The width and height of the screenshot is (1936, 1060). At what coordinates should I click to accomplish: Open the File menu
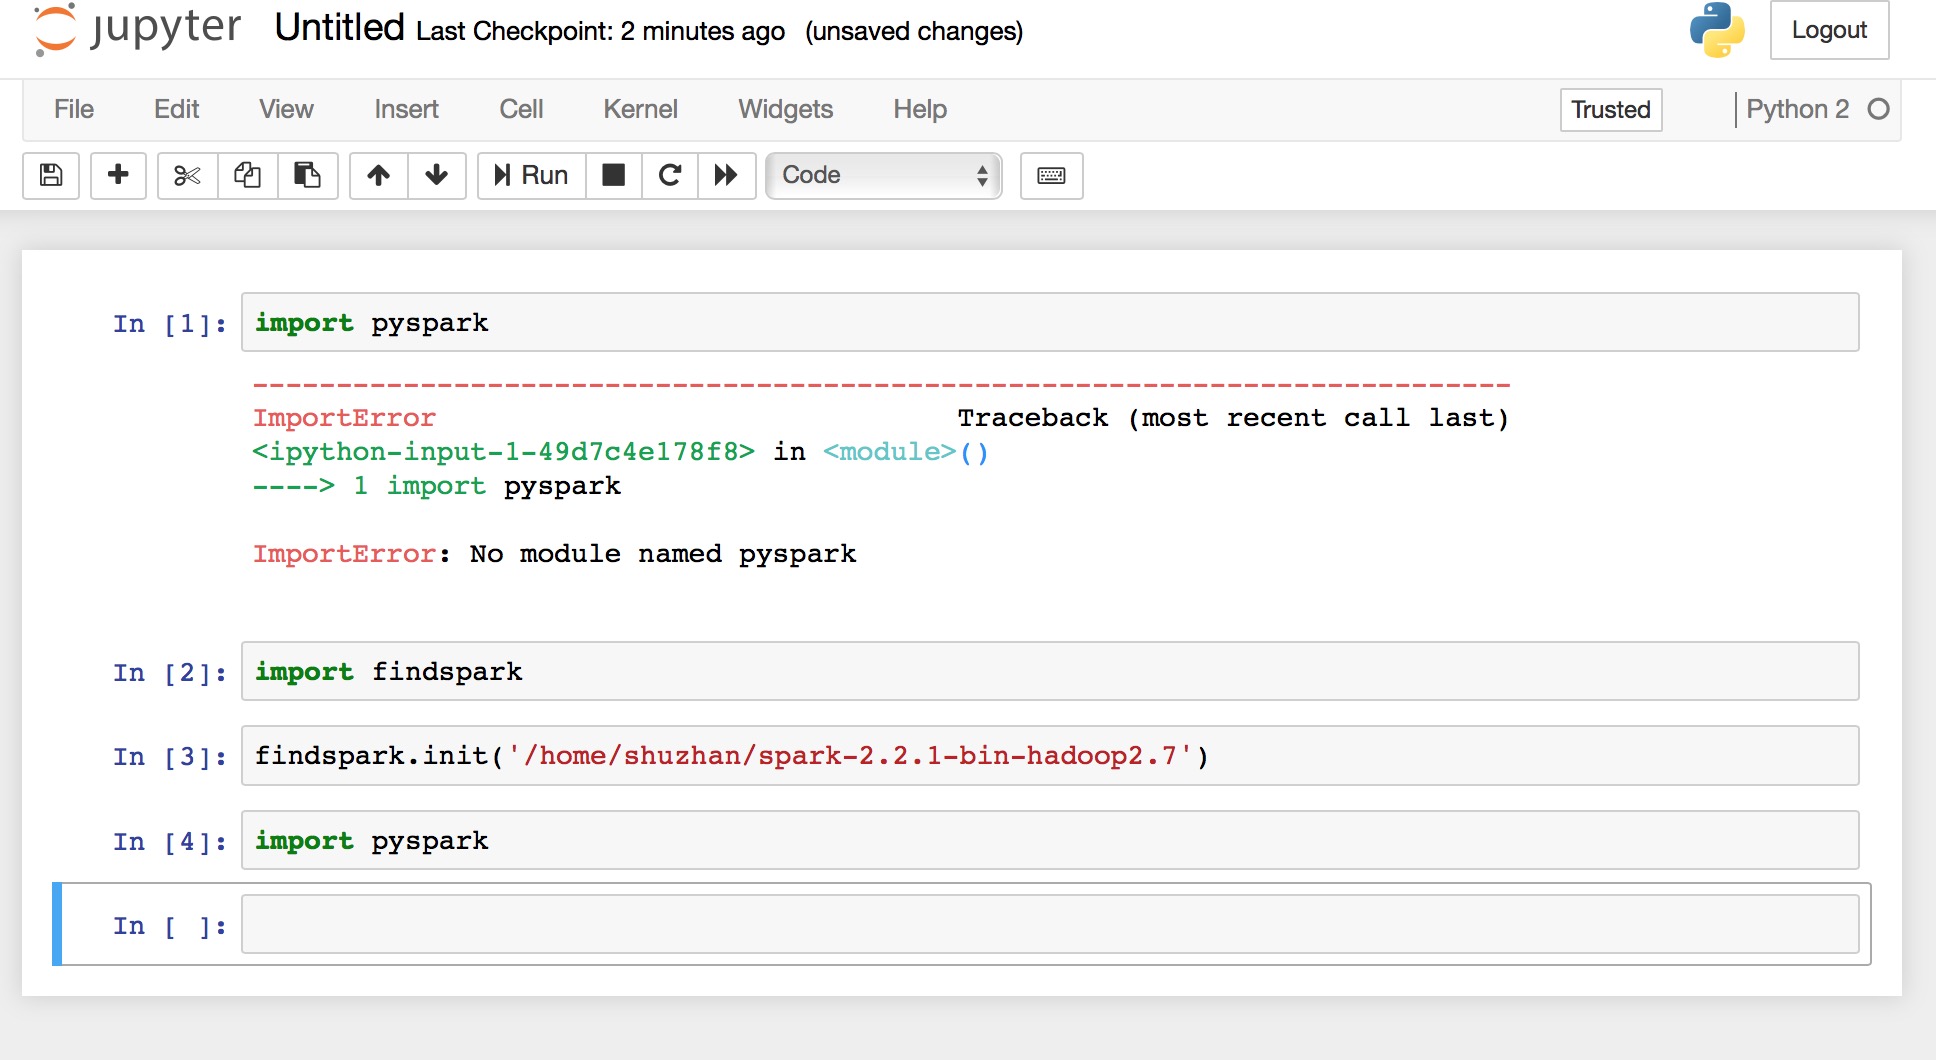click(74, 109)
